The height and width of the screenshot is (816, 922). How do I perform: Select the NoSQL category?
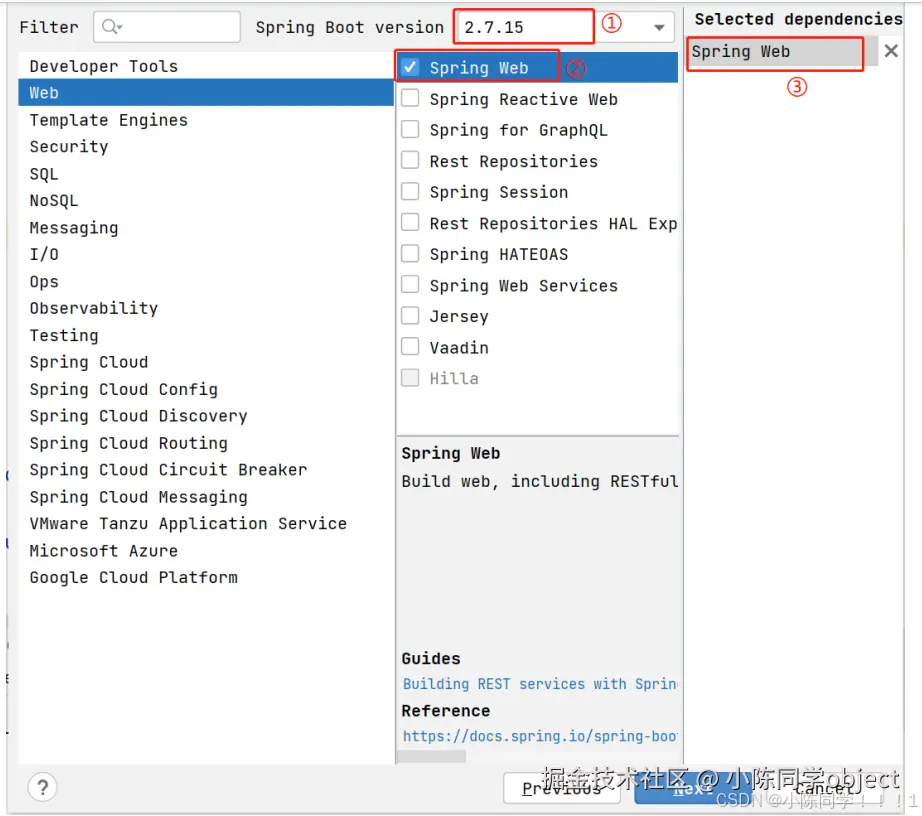click(206, 200)
